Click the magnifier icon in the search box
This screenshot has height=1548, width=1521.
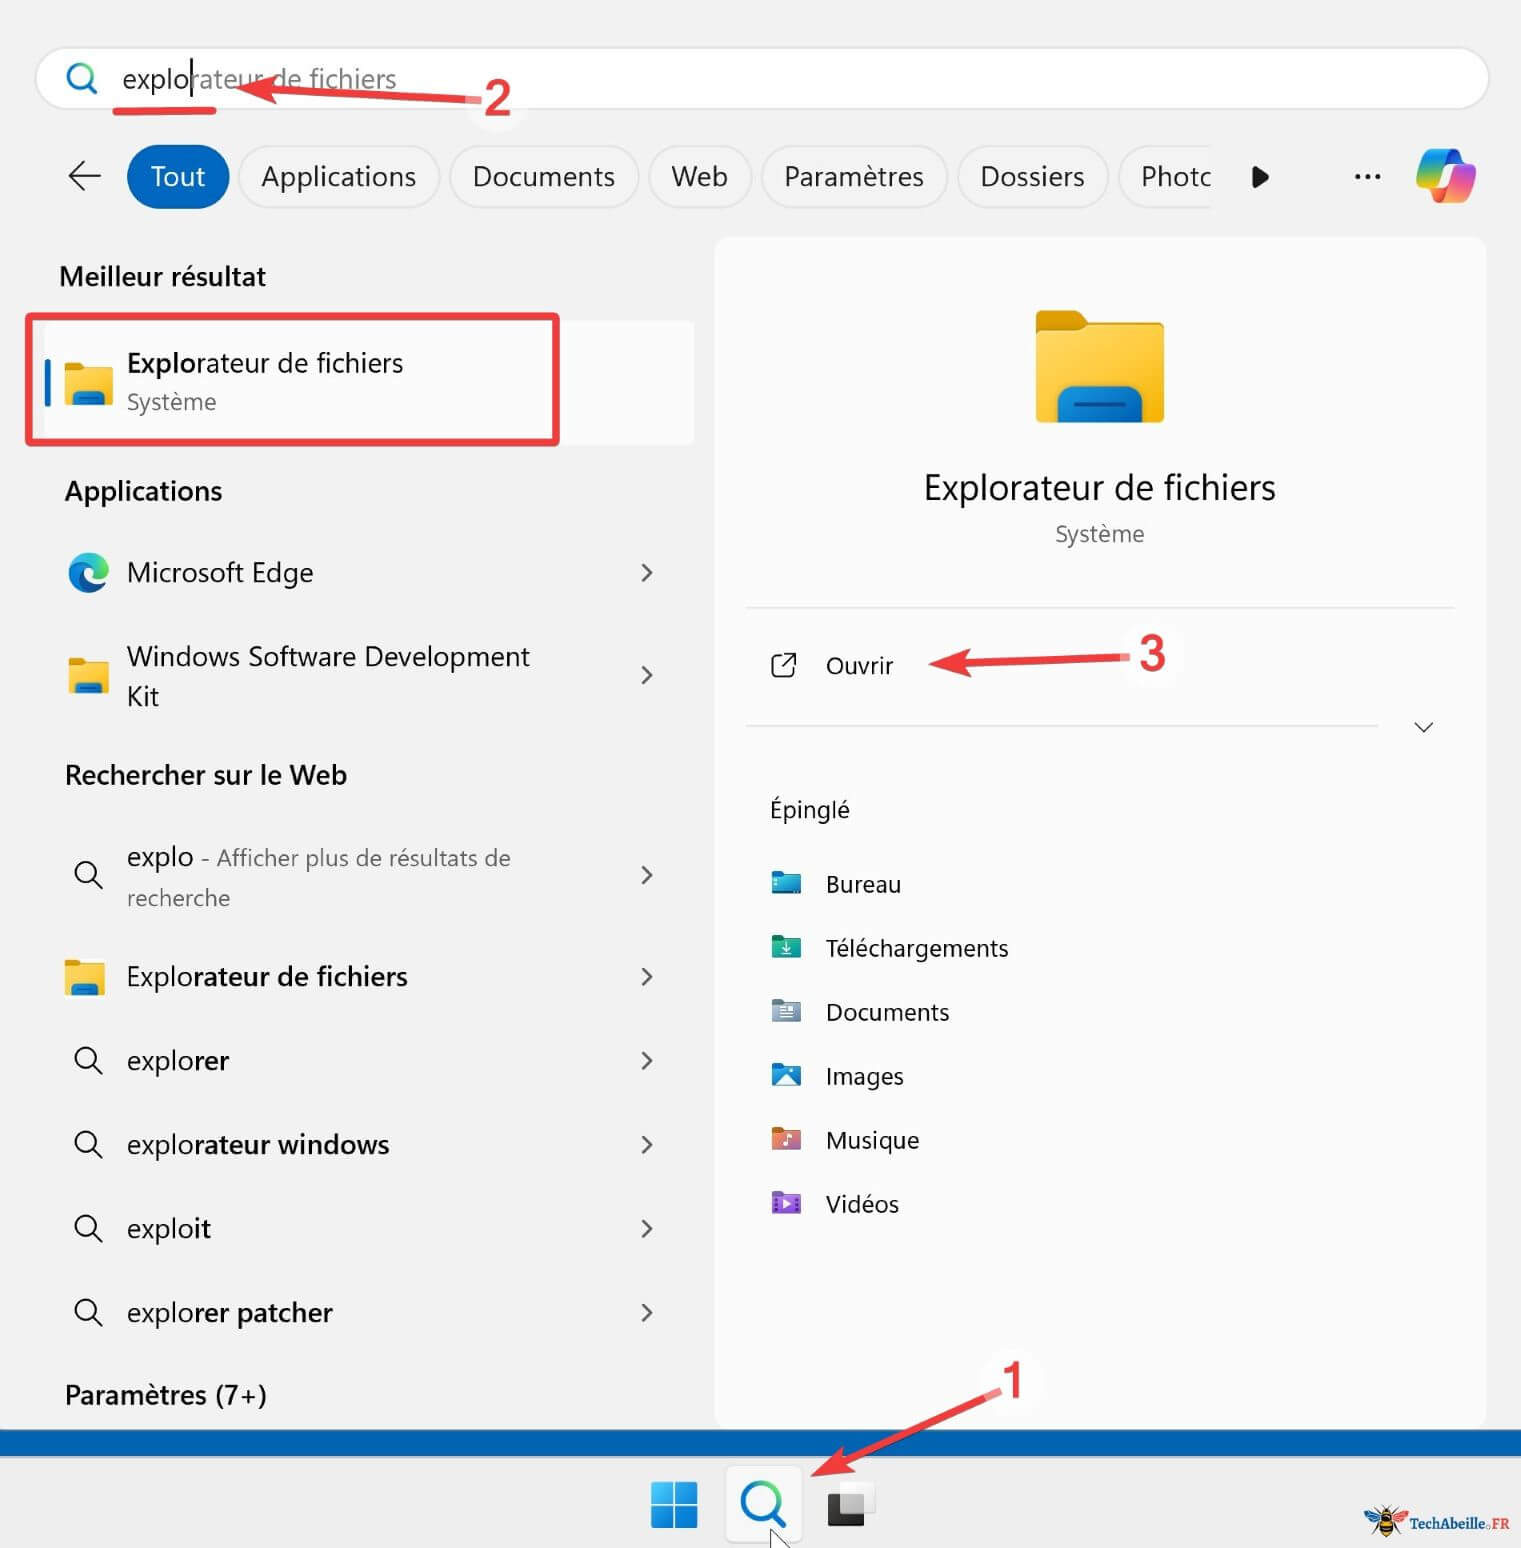pos(81,78)
